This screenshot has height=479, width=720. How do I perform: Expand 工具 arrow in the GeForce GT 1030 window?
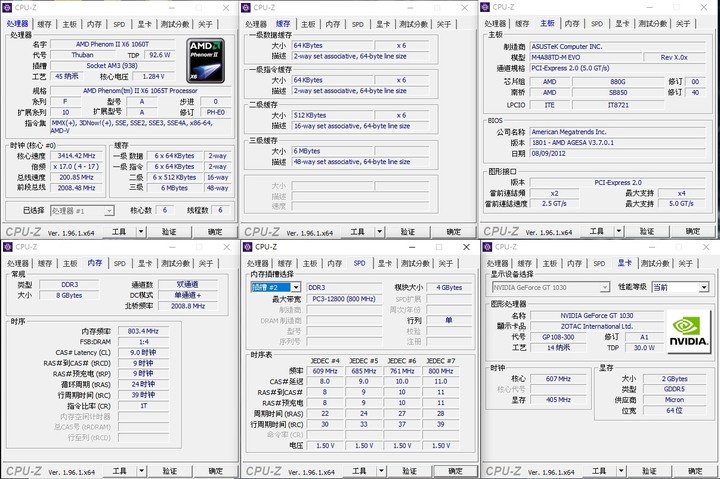(621, 471)
